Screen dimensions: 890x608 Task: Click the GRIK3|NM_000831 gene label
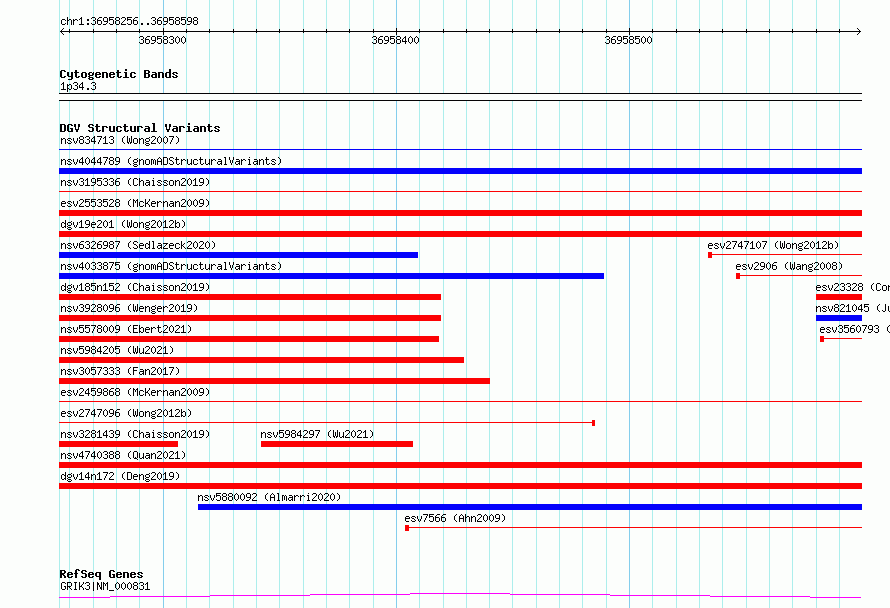(x=105, y=586)
